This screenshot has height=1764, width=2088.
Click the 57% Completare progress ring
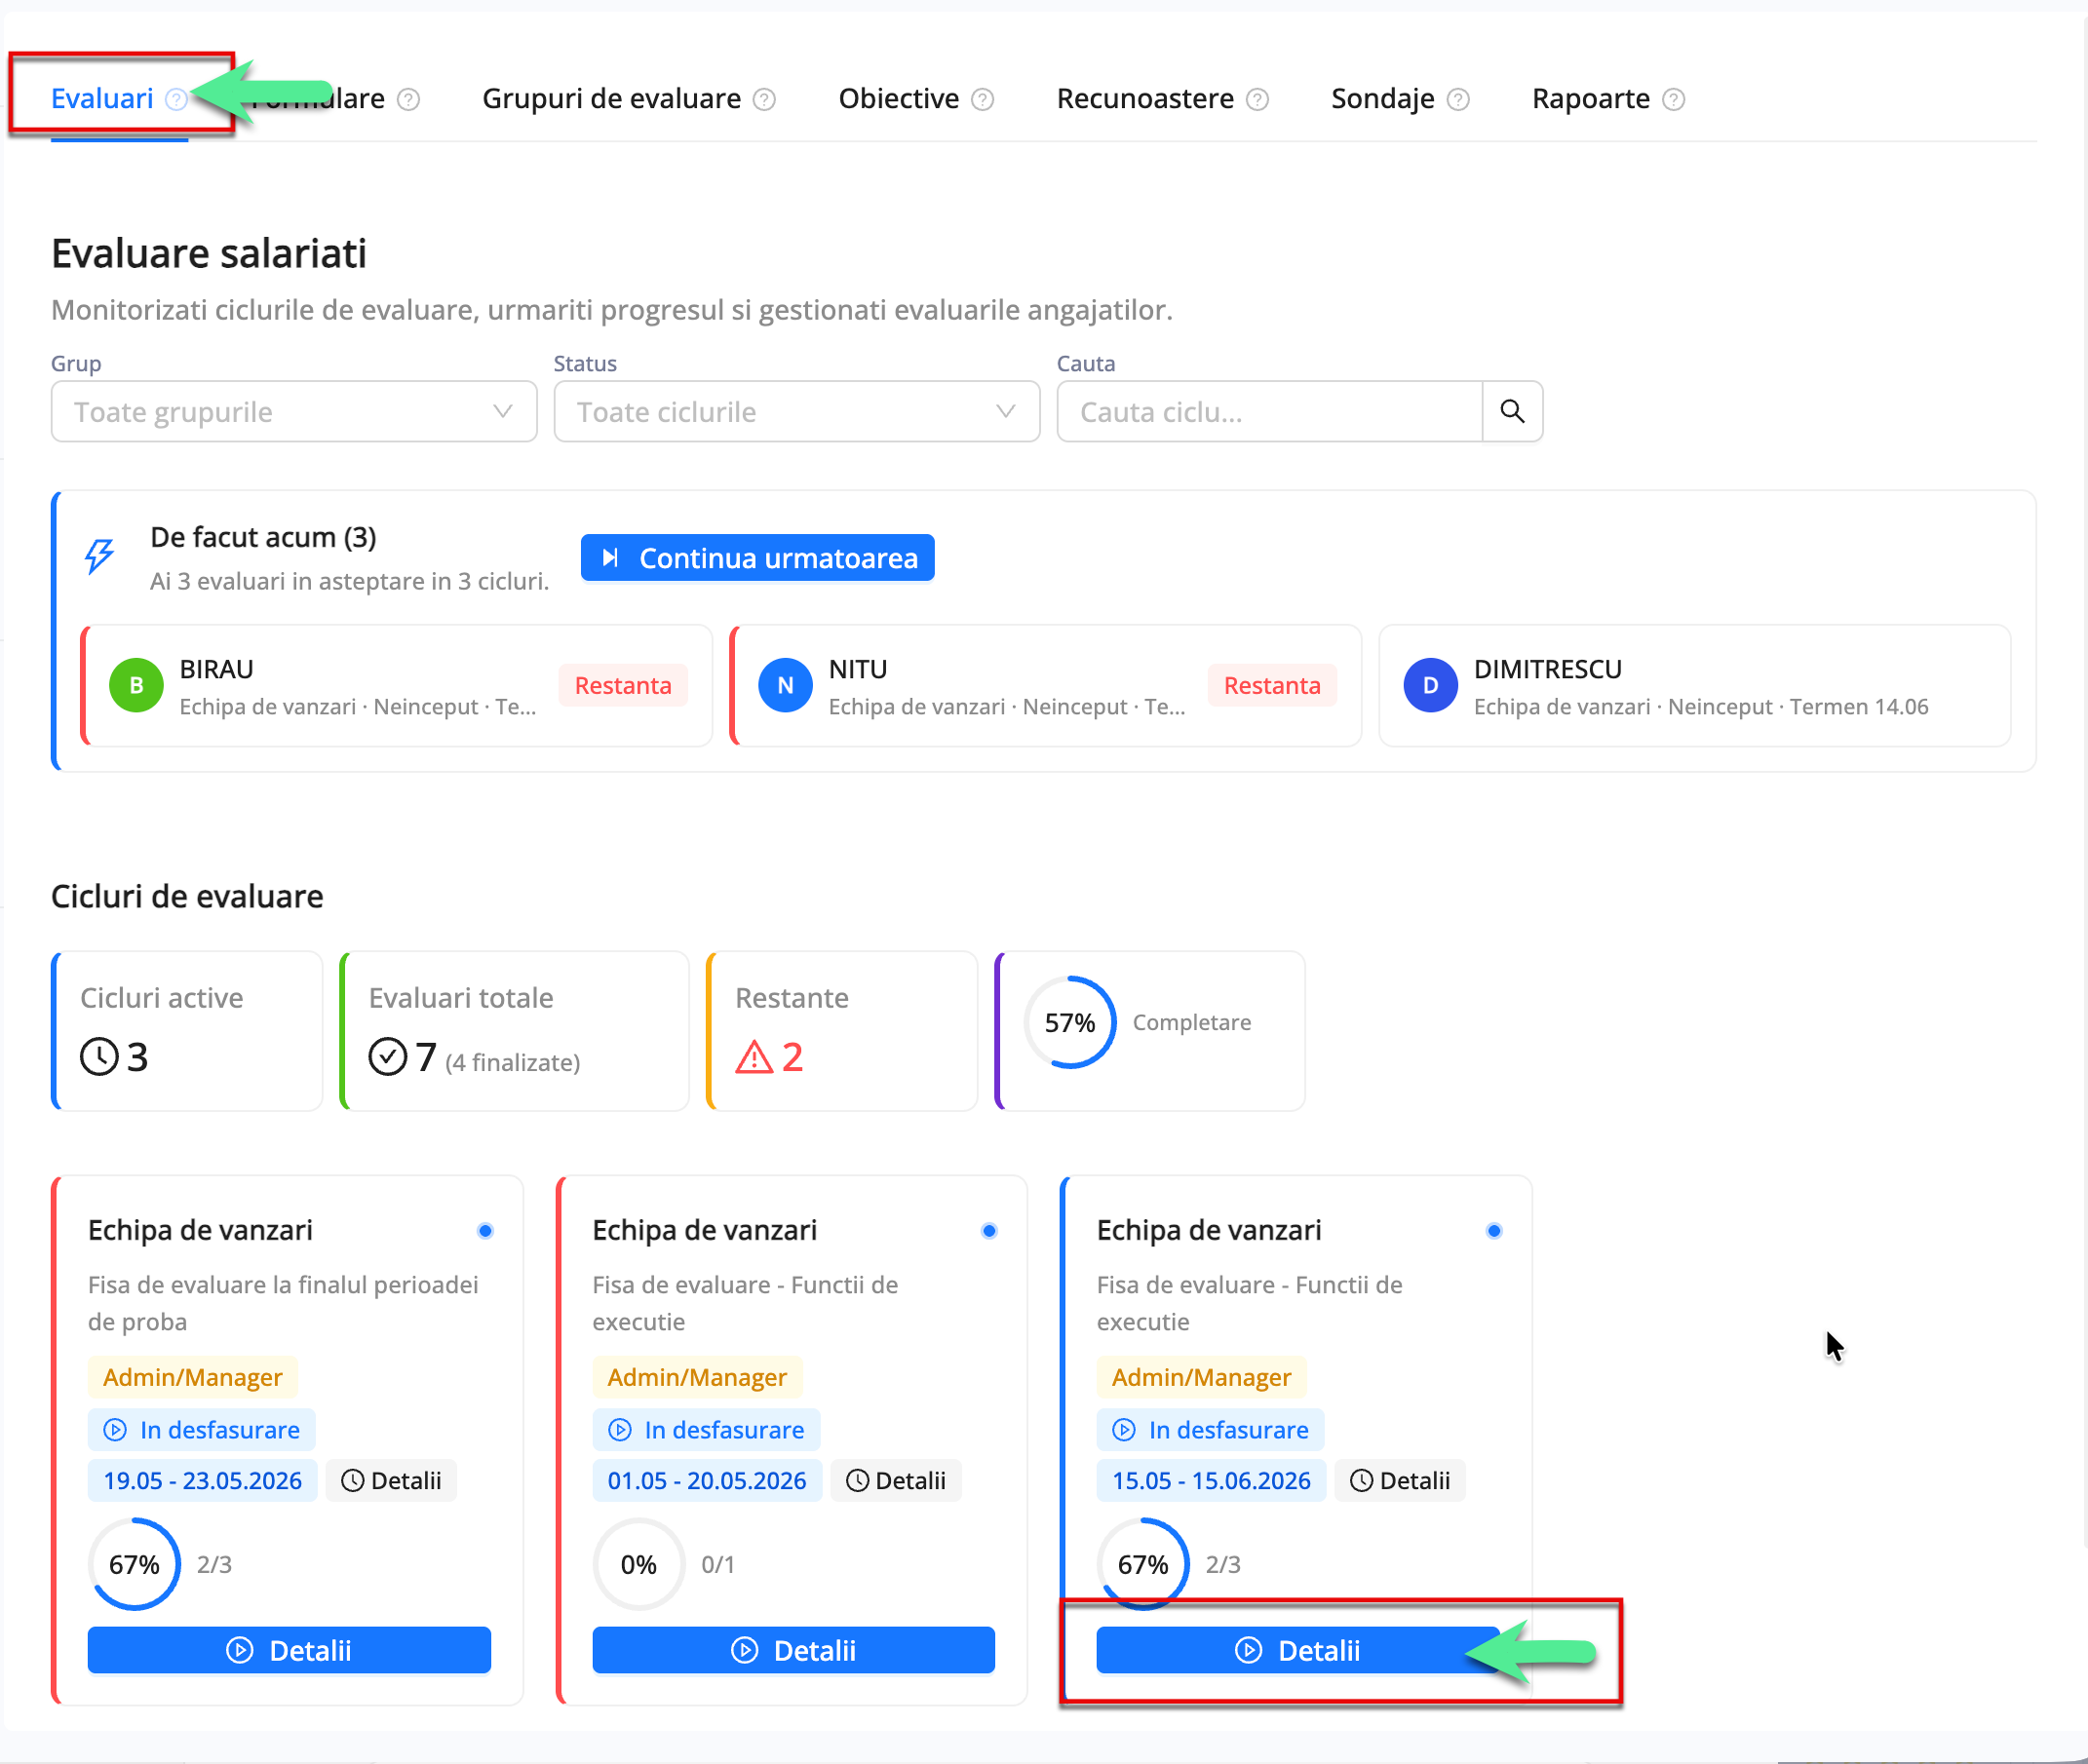point(1069,1022)
